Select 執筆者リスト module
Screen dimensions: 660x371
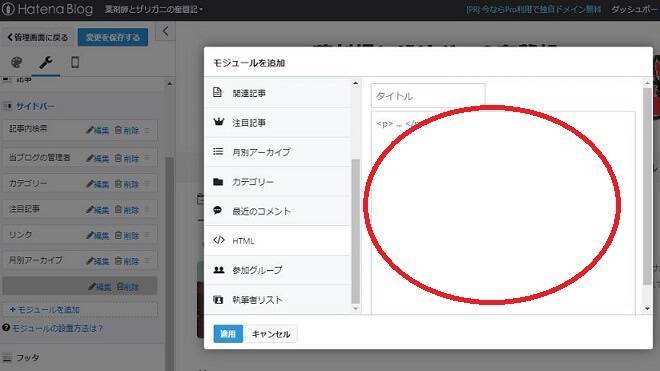coord(278,300)
